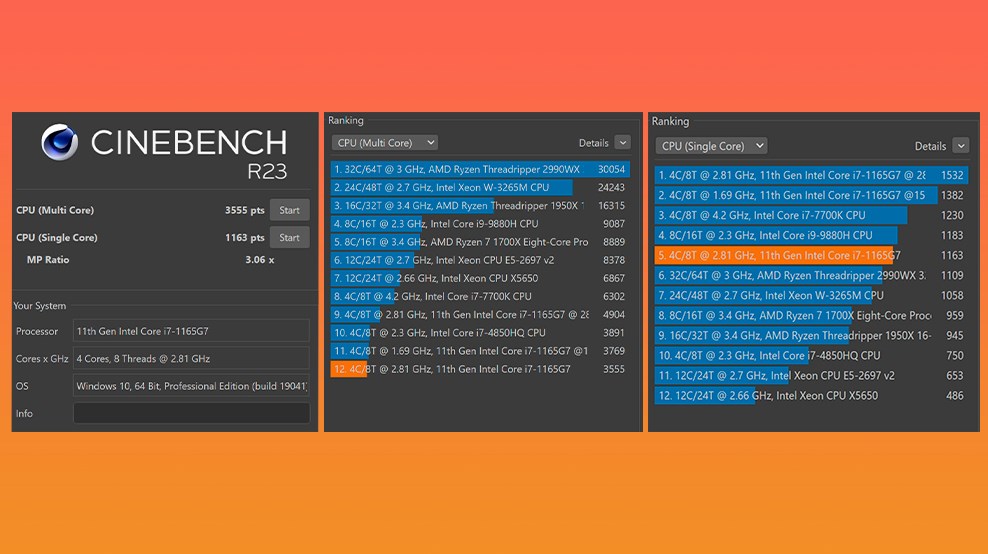Select i7-4850HQ row scoring 3891

(x=480, y=333)
